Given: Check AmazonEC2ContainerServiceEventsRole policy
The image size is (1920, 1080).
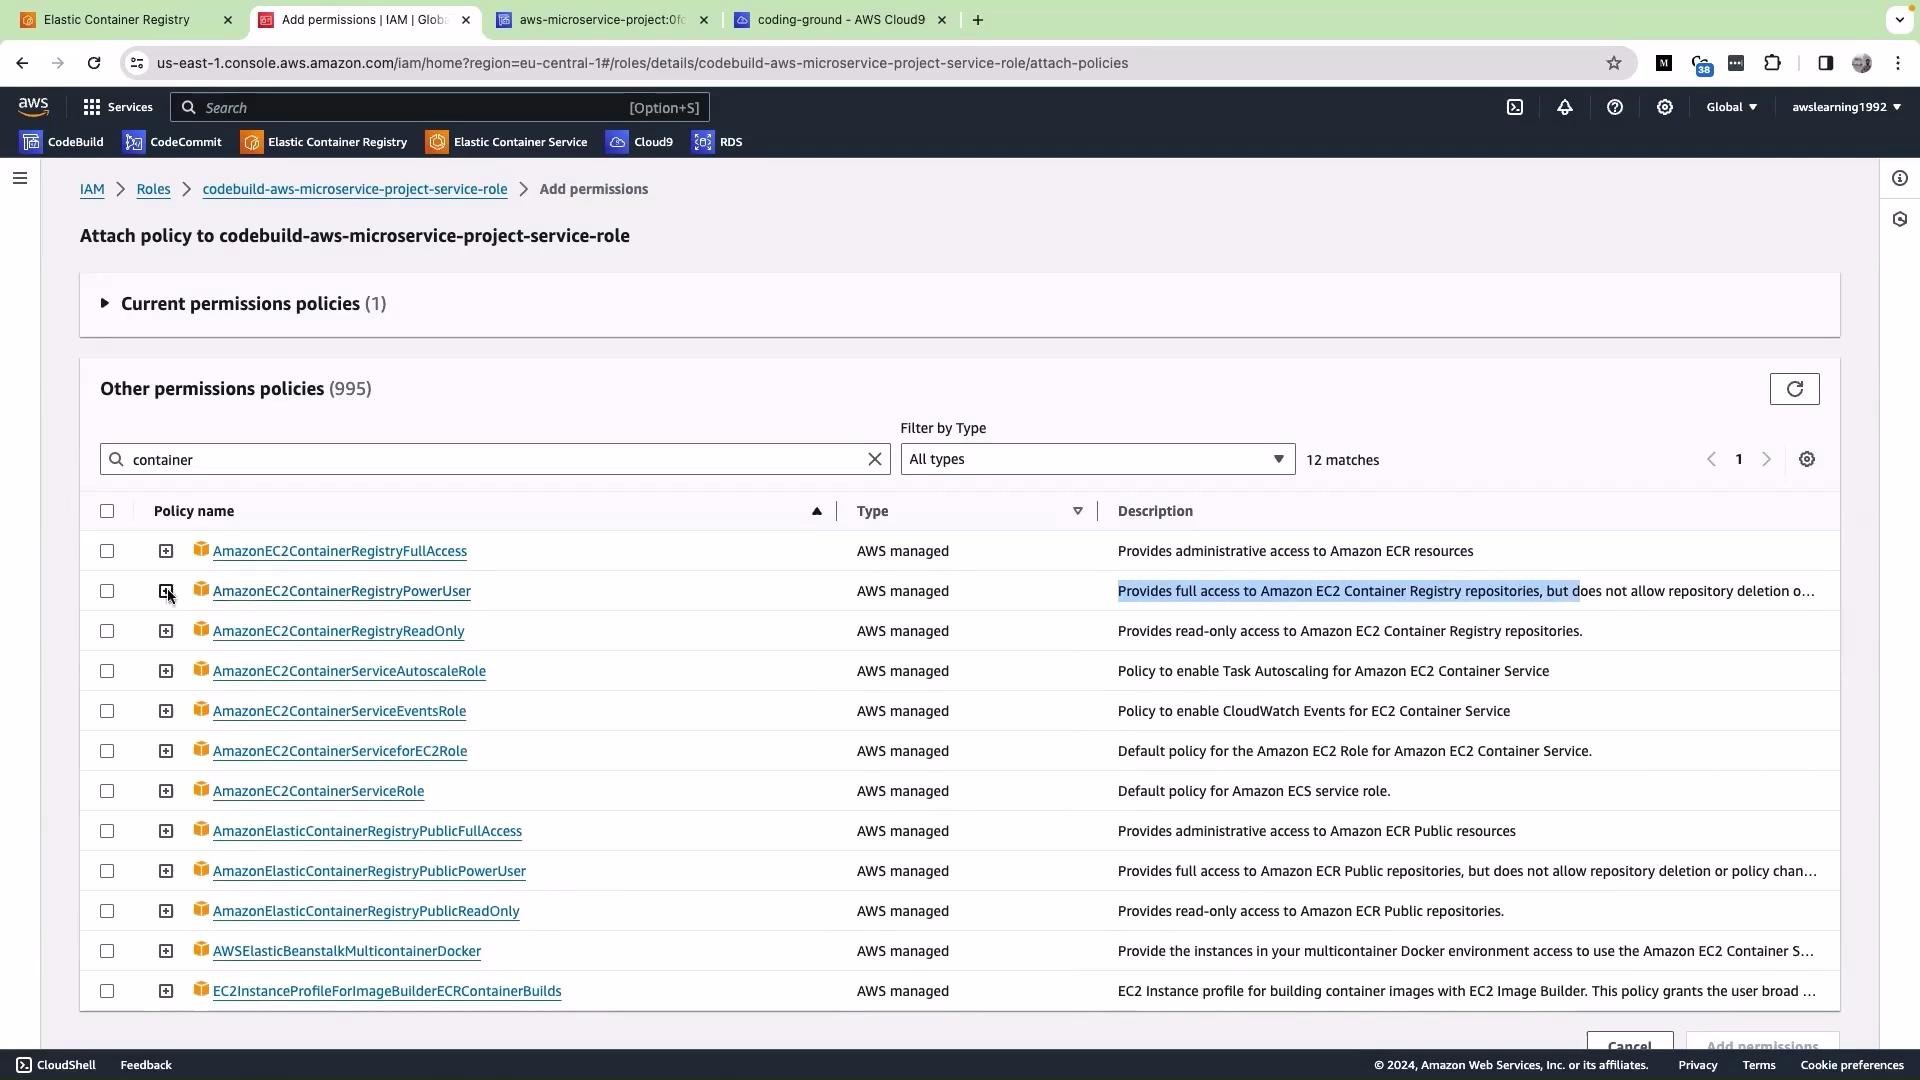Looking at the screenshot, I should click(107, 711).
